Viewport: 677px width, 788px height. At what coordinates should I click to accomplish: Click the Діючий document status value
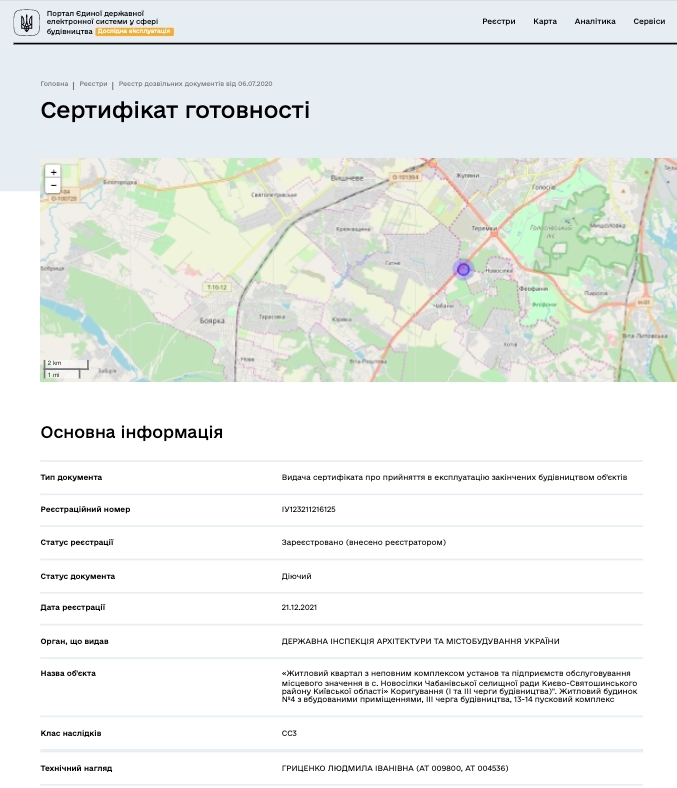[296, 576]
